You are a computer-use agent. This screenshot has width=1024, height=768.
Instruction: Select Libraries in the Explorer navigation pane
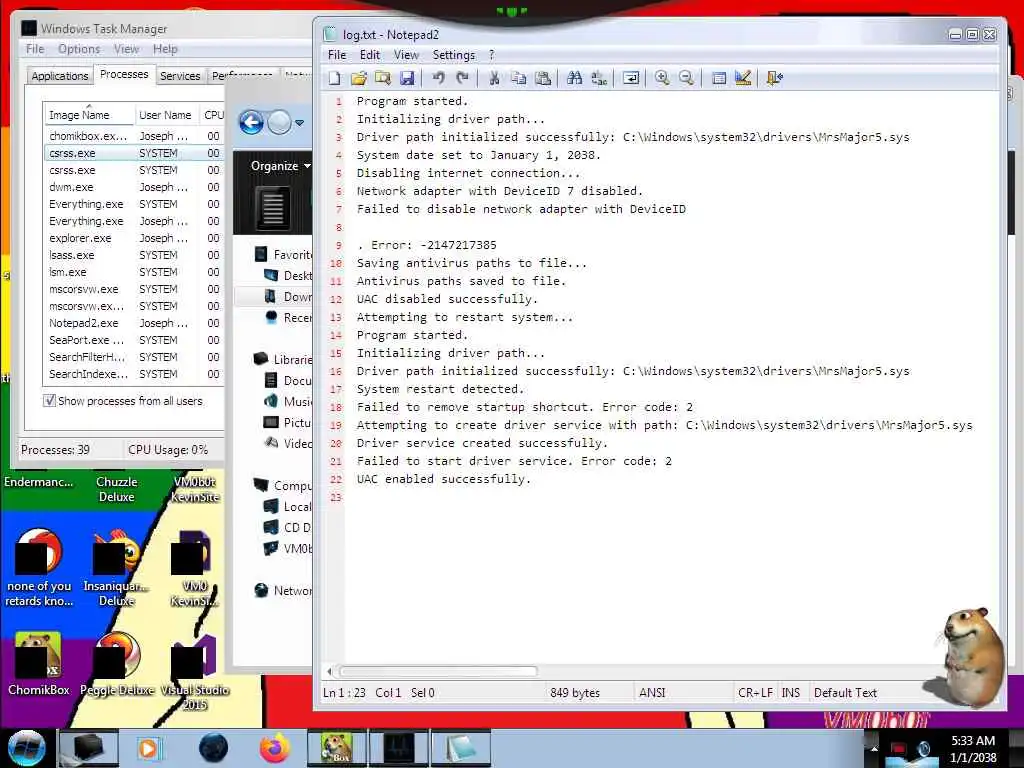[x=285, y=359]
